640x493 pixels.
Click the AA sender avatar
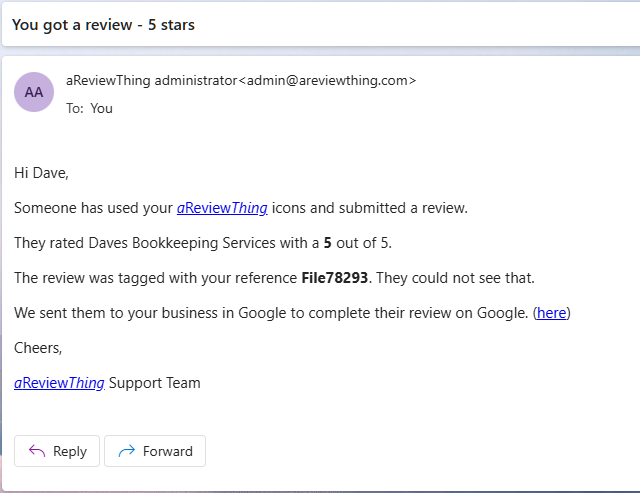[34, 92]
